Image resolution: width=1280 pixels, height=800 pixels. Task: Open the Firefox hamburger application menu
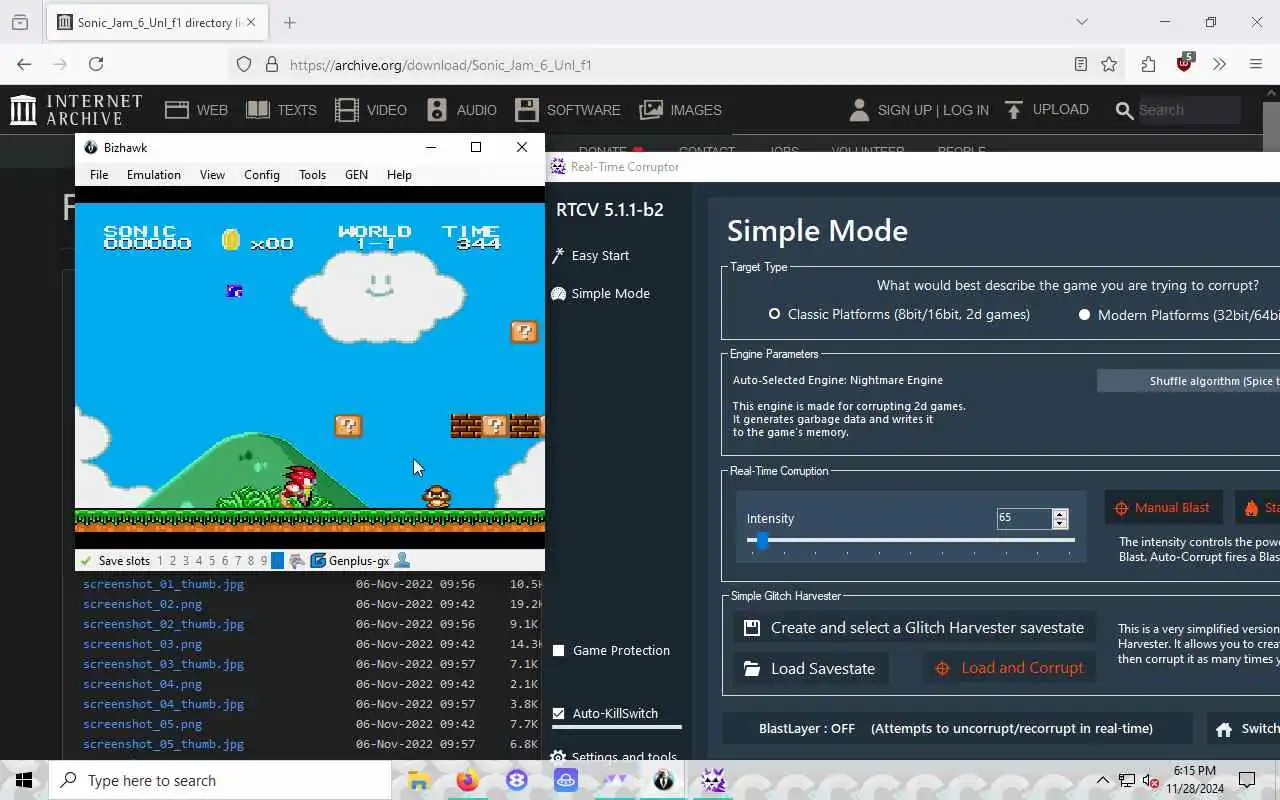coord(1256,64)
